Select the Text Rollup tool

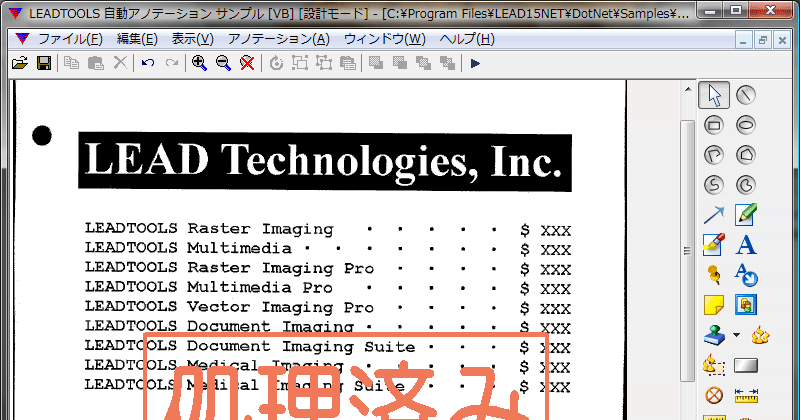coord(745,275)
